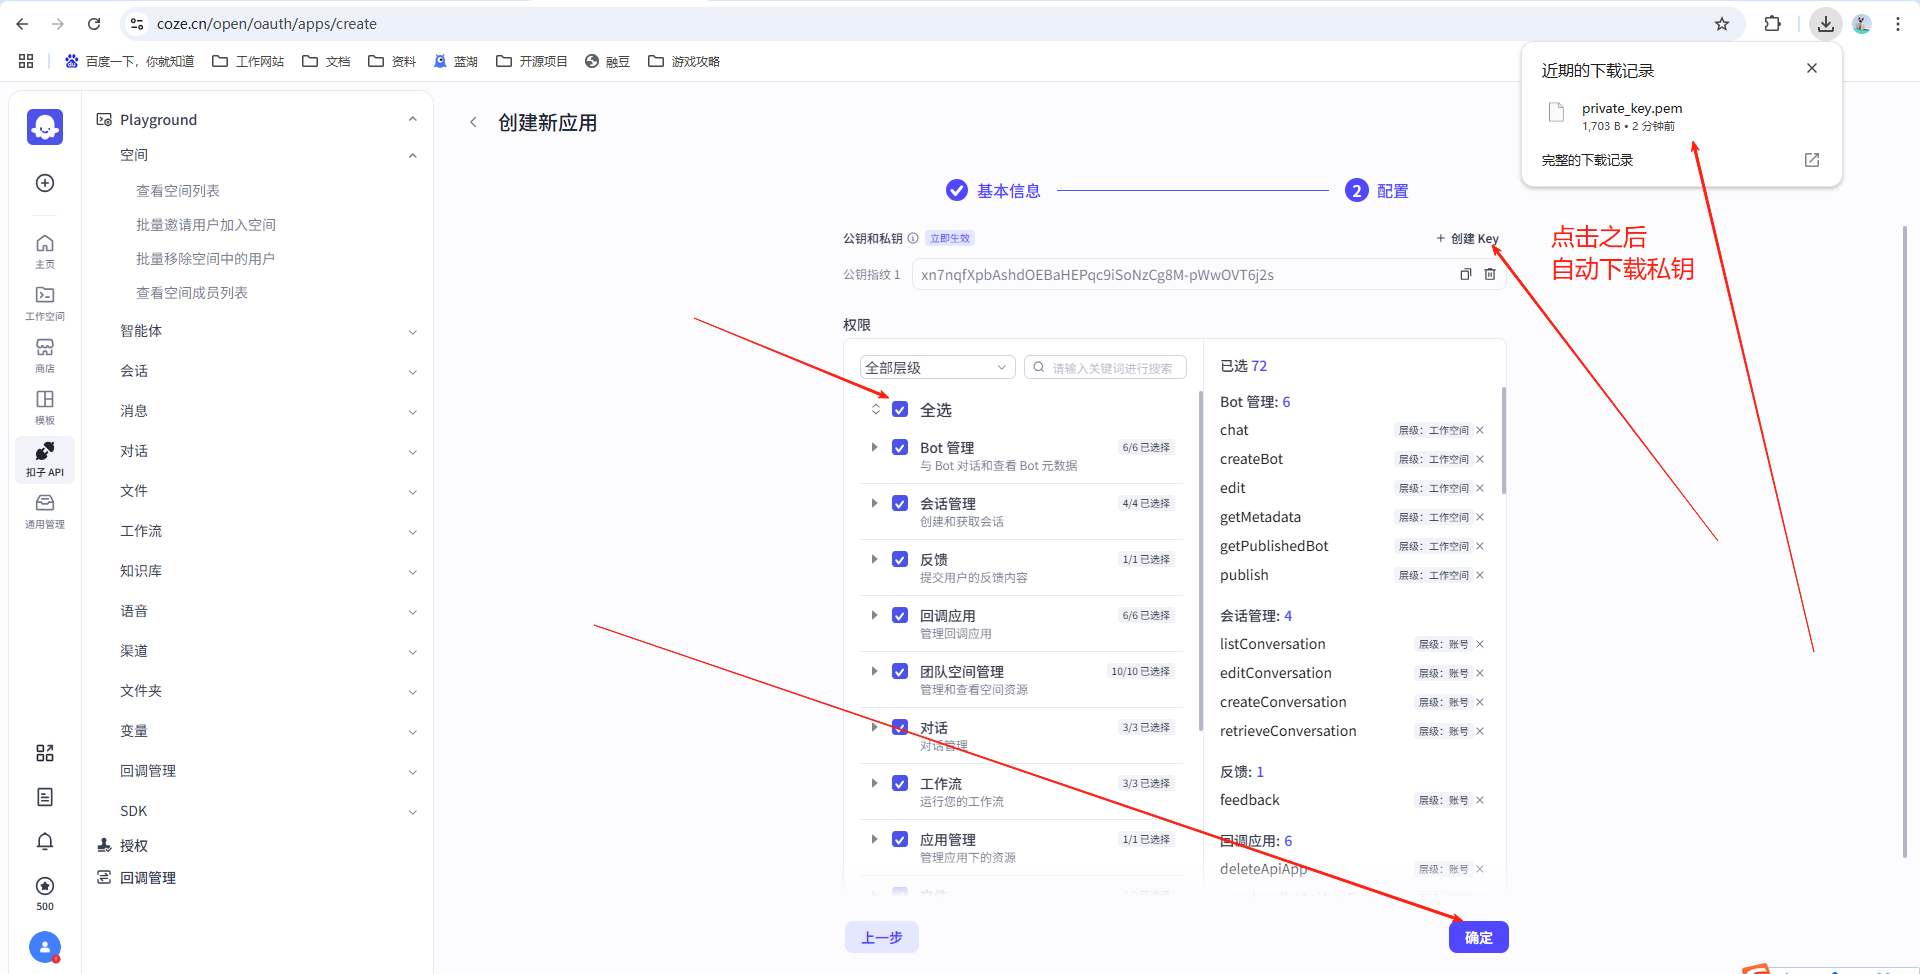Click the info icon beside 公钥和私钥
Screen dimensions: 1920x974
pyautogui.click(x=913, y=238)
